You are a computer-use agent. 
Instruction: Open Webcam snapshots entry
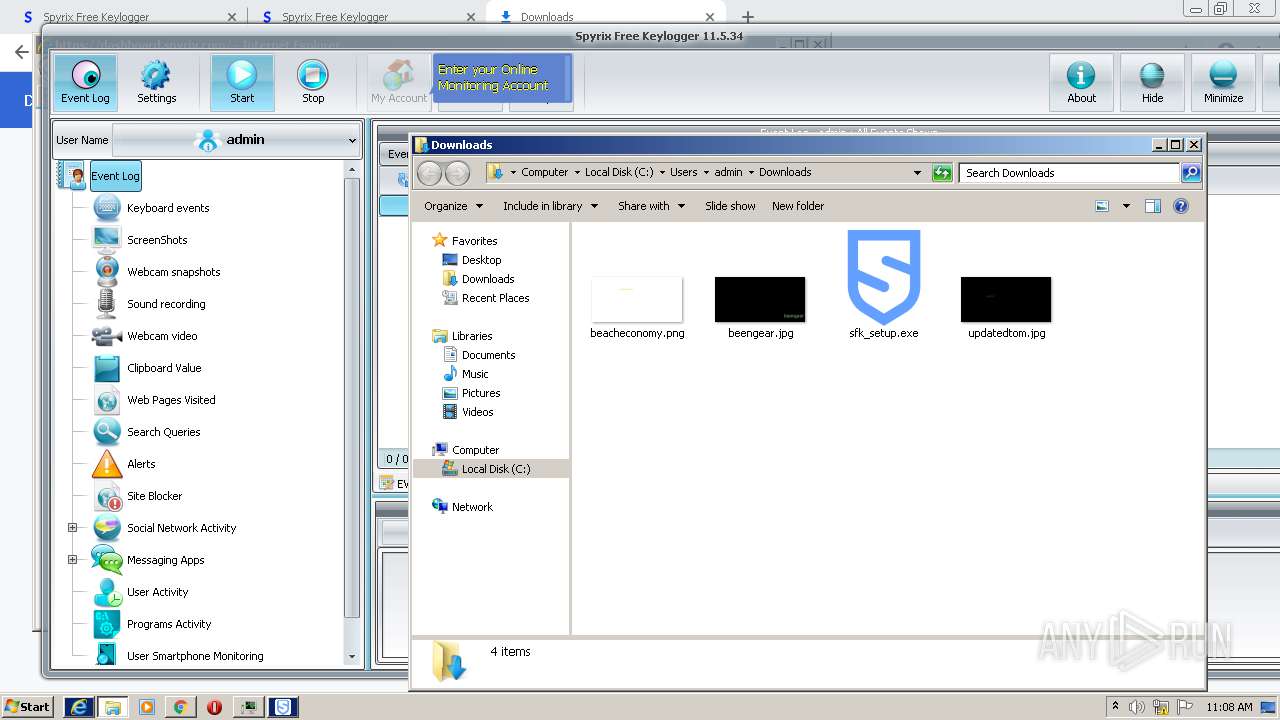[x=173, y=272]
